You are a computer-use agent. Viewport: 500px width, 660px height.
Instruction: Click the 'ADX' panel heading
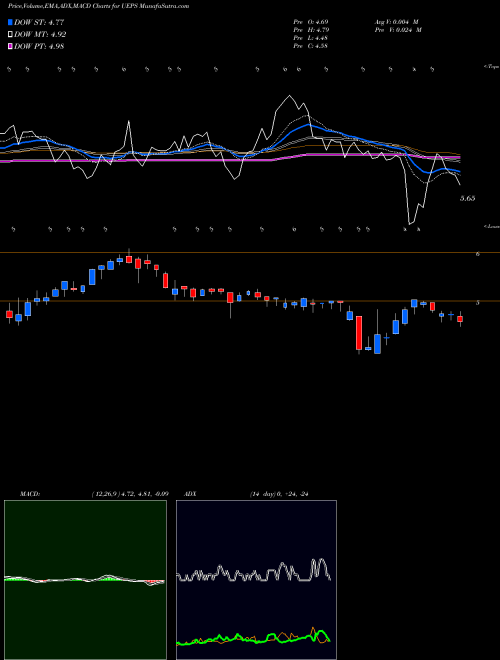click(x=191, y=494)
